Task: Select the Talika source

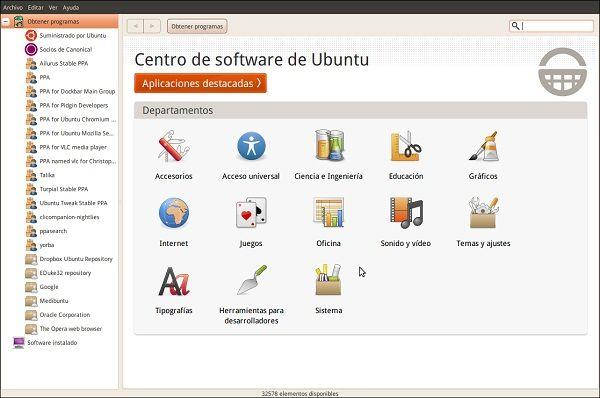Action: point(47,175)
